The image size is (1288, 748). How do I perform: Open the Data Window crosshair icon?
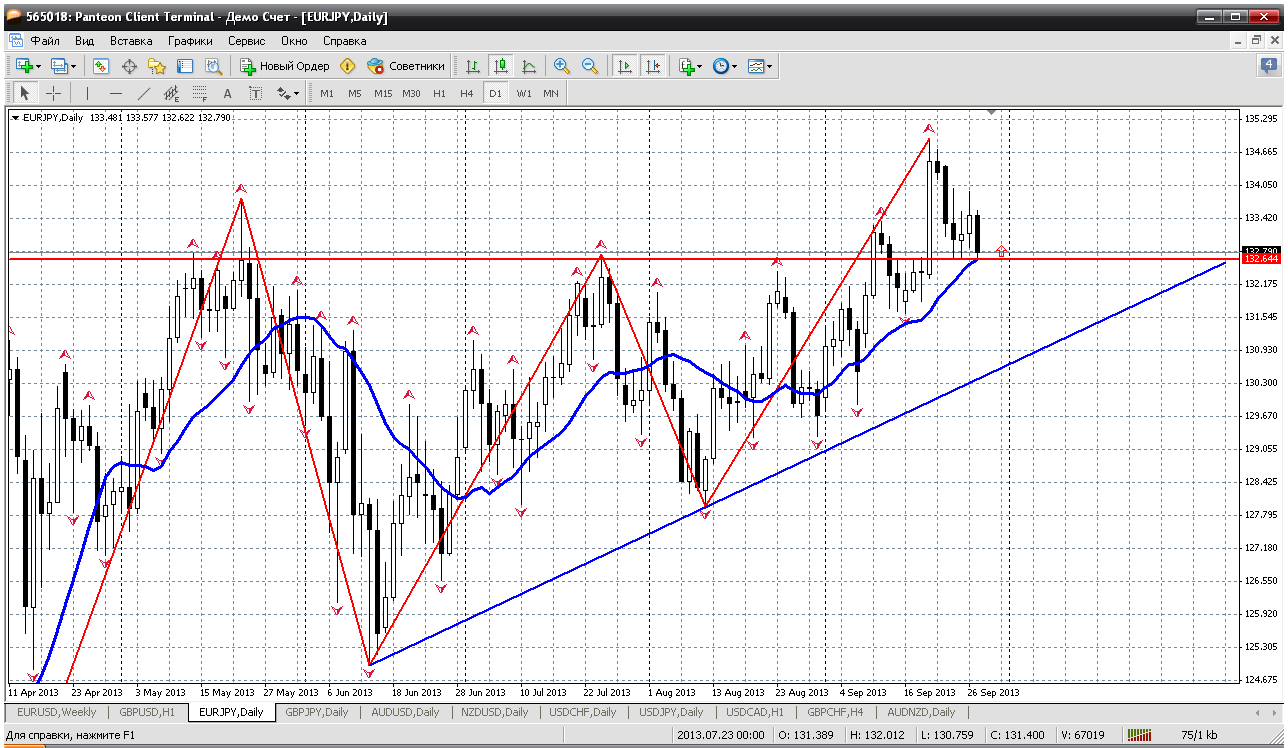[129, 66]
